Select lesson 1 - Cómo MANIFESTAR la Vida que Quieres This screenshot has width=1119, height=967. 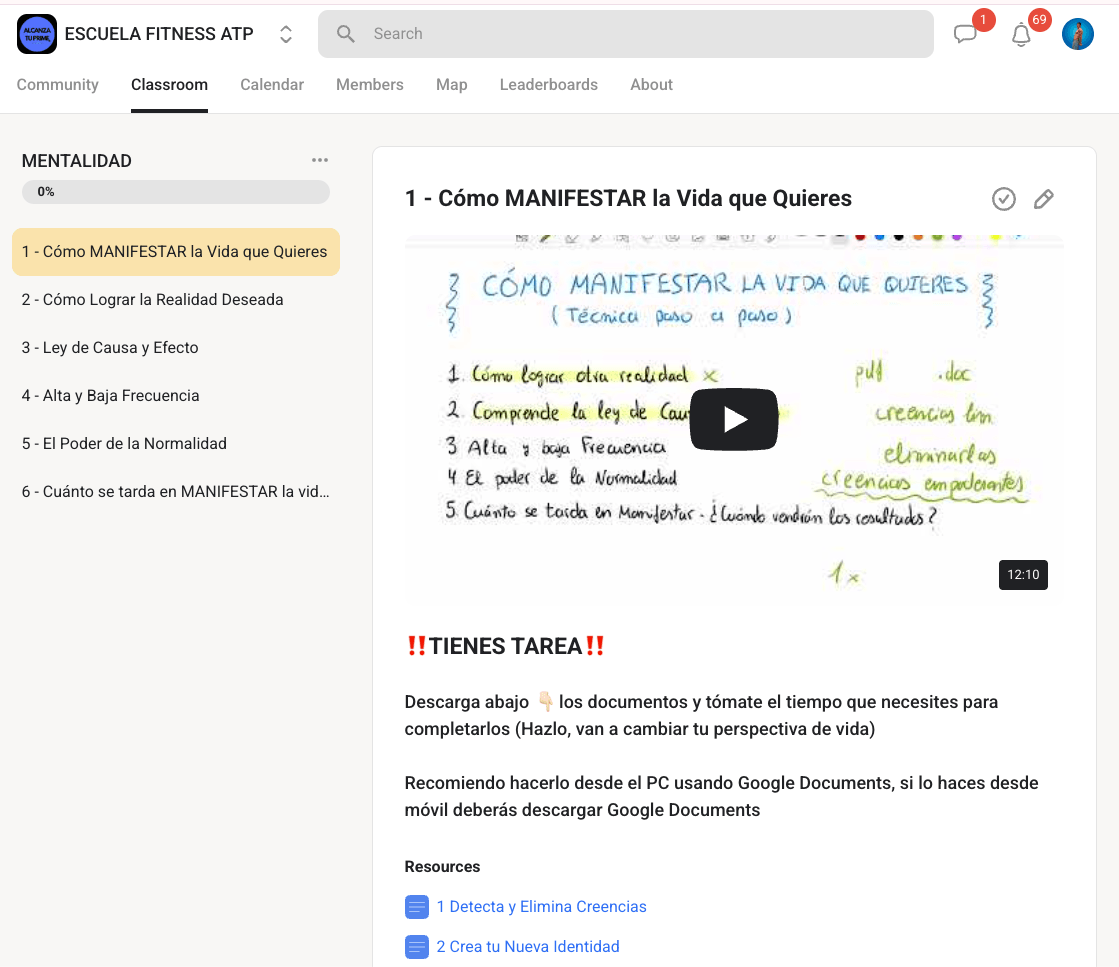[x=176, y=252]
